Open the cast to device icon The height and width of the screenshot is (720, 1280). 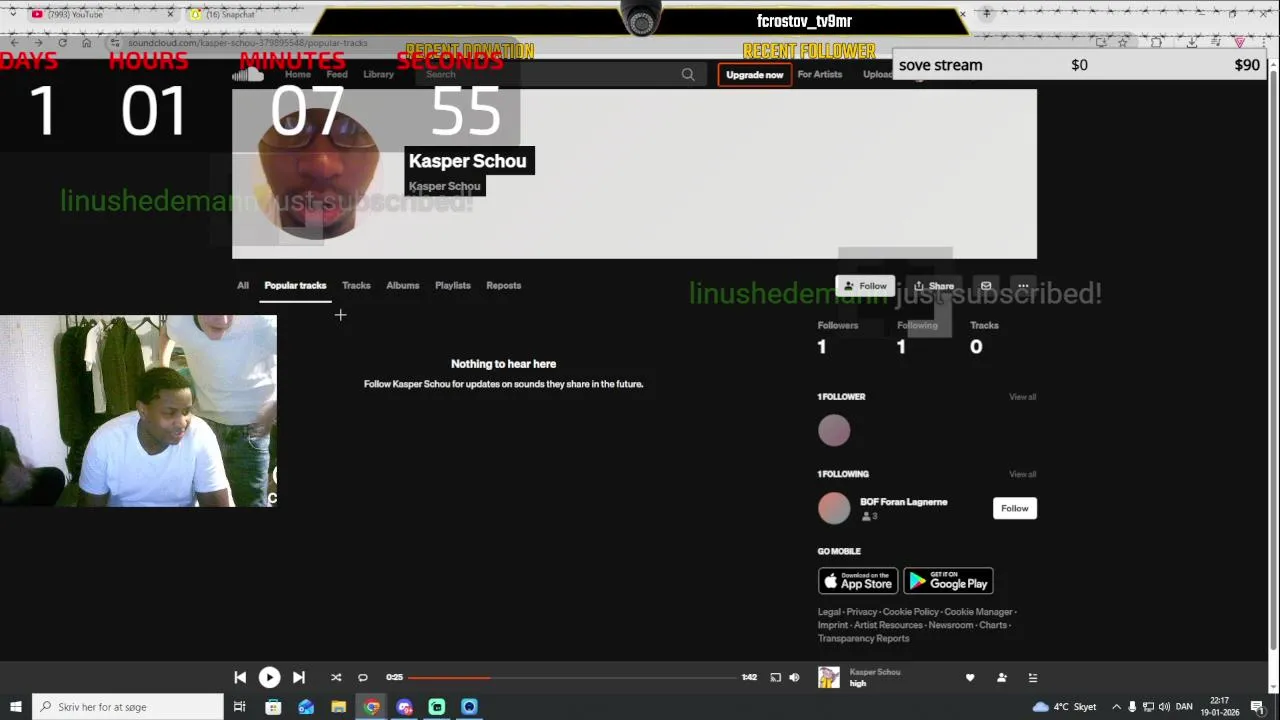[775, 677]
